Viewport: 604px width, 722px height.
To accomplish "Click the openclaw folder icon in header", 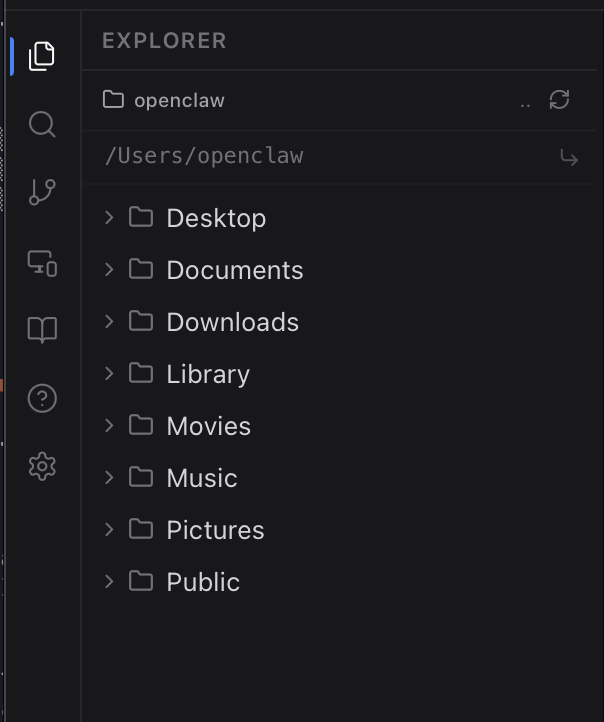I will (113, 99).
